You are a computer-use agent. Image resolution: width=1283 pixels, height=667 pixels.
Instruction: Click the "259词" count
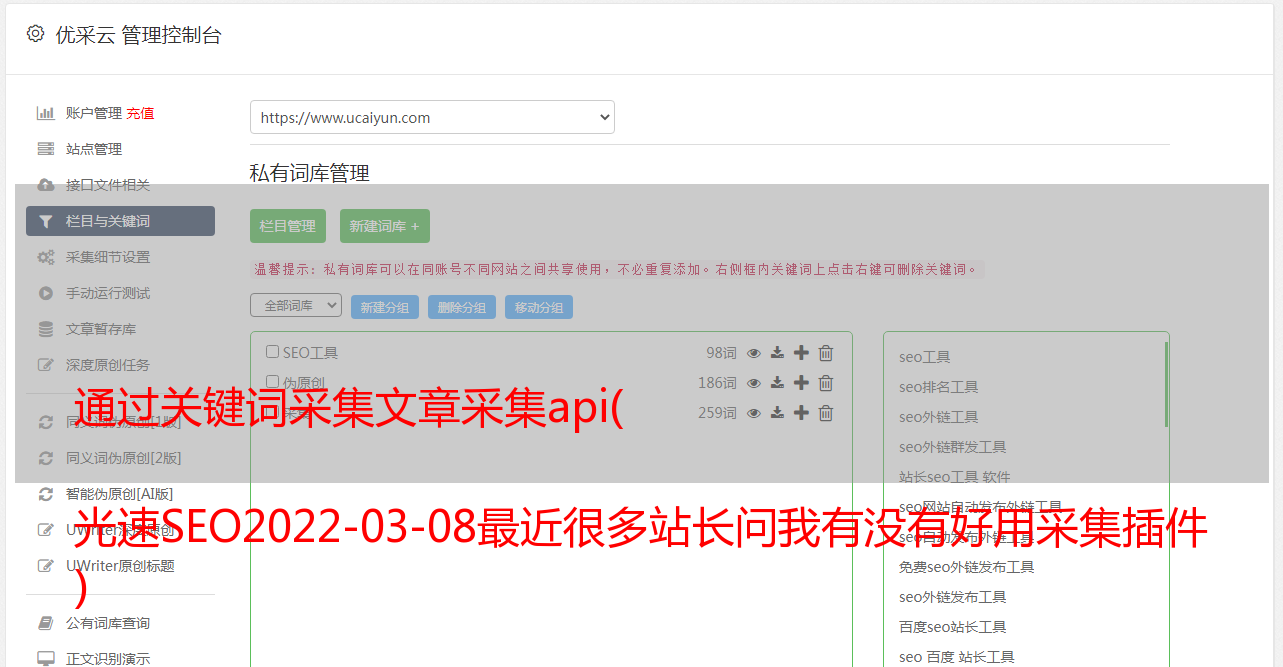pos(718,413)
